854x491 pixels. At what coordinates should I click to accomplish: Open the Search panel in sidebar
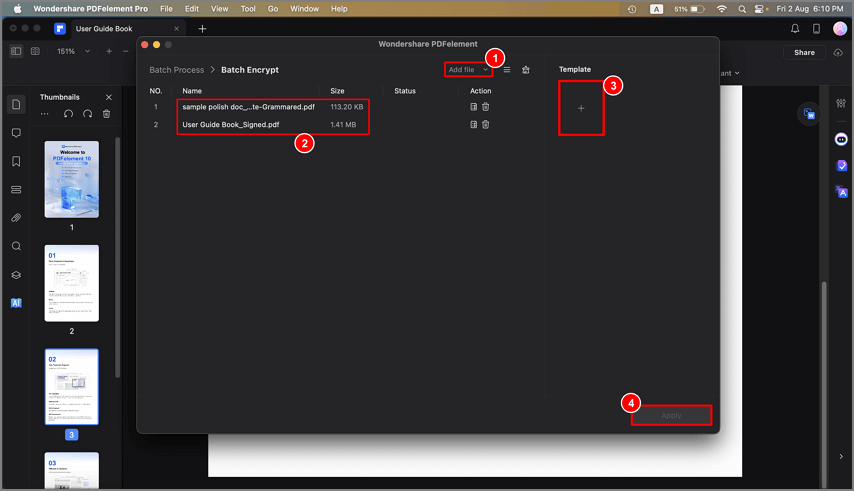tap(16, 246)
